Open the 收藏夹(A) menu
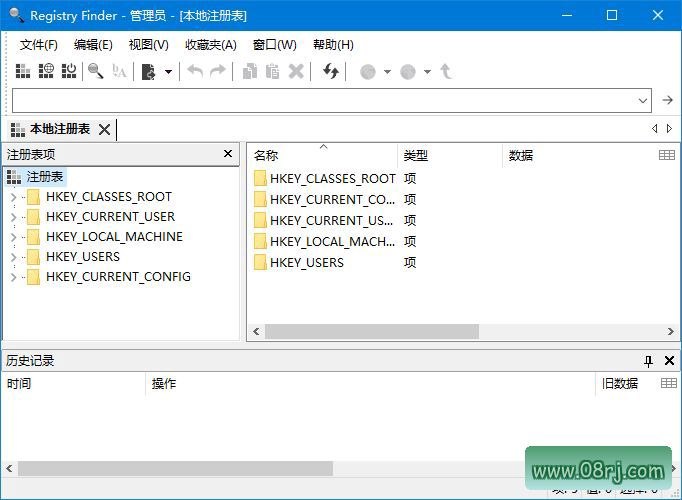Viewport: 682px width, 500px height. [x=211, y=45]
